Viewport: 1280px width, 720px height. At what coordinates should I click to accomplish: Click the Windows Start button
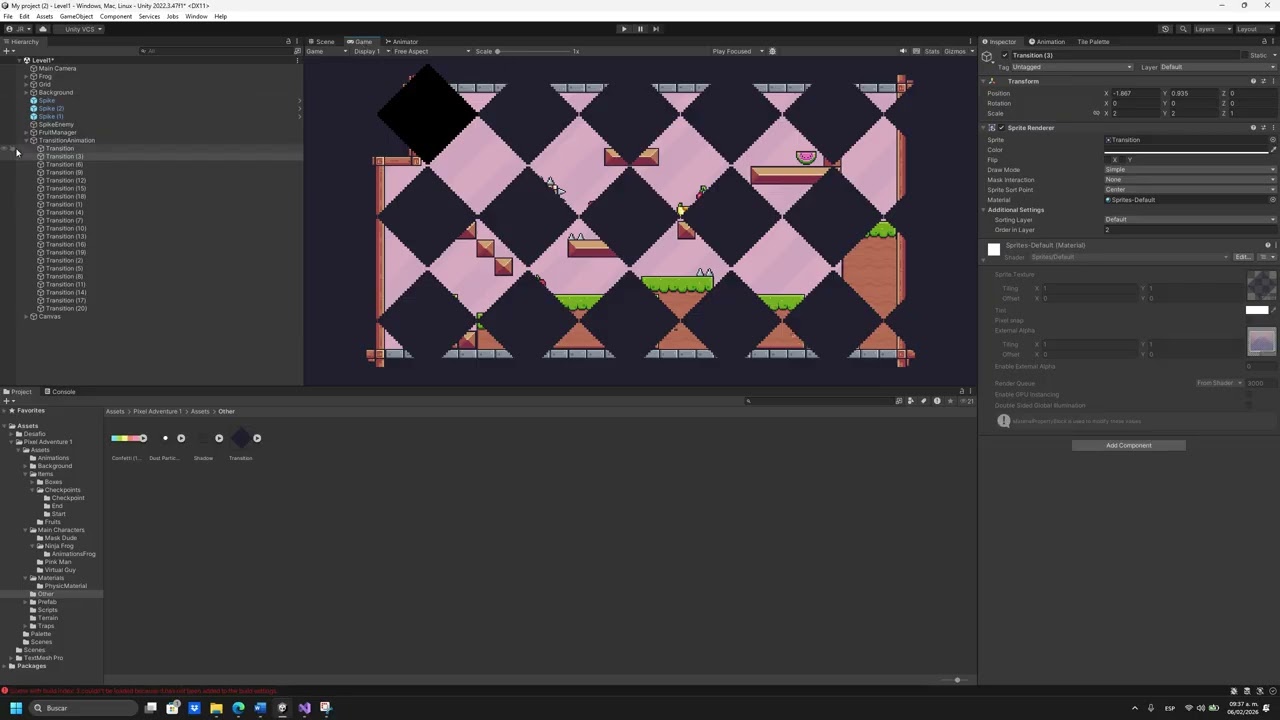(16, 708)
